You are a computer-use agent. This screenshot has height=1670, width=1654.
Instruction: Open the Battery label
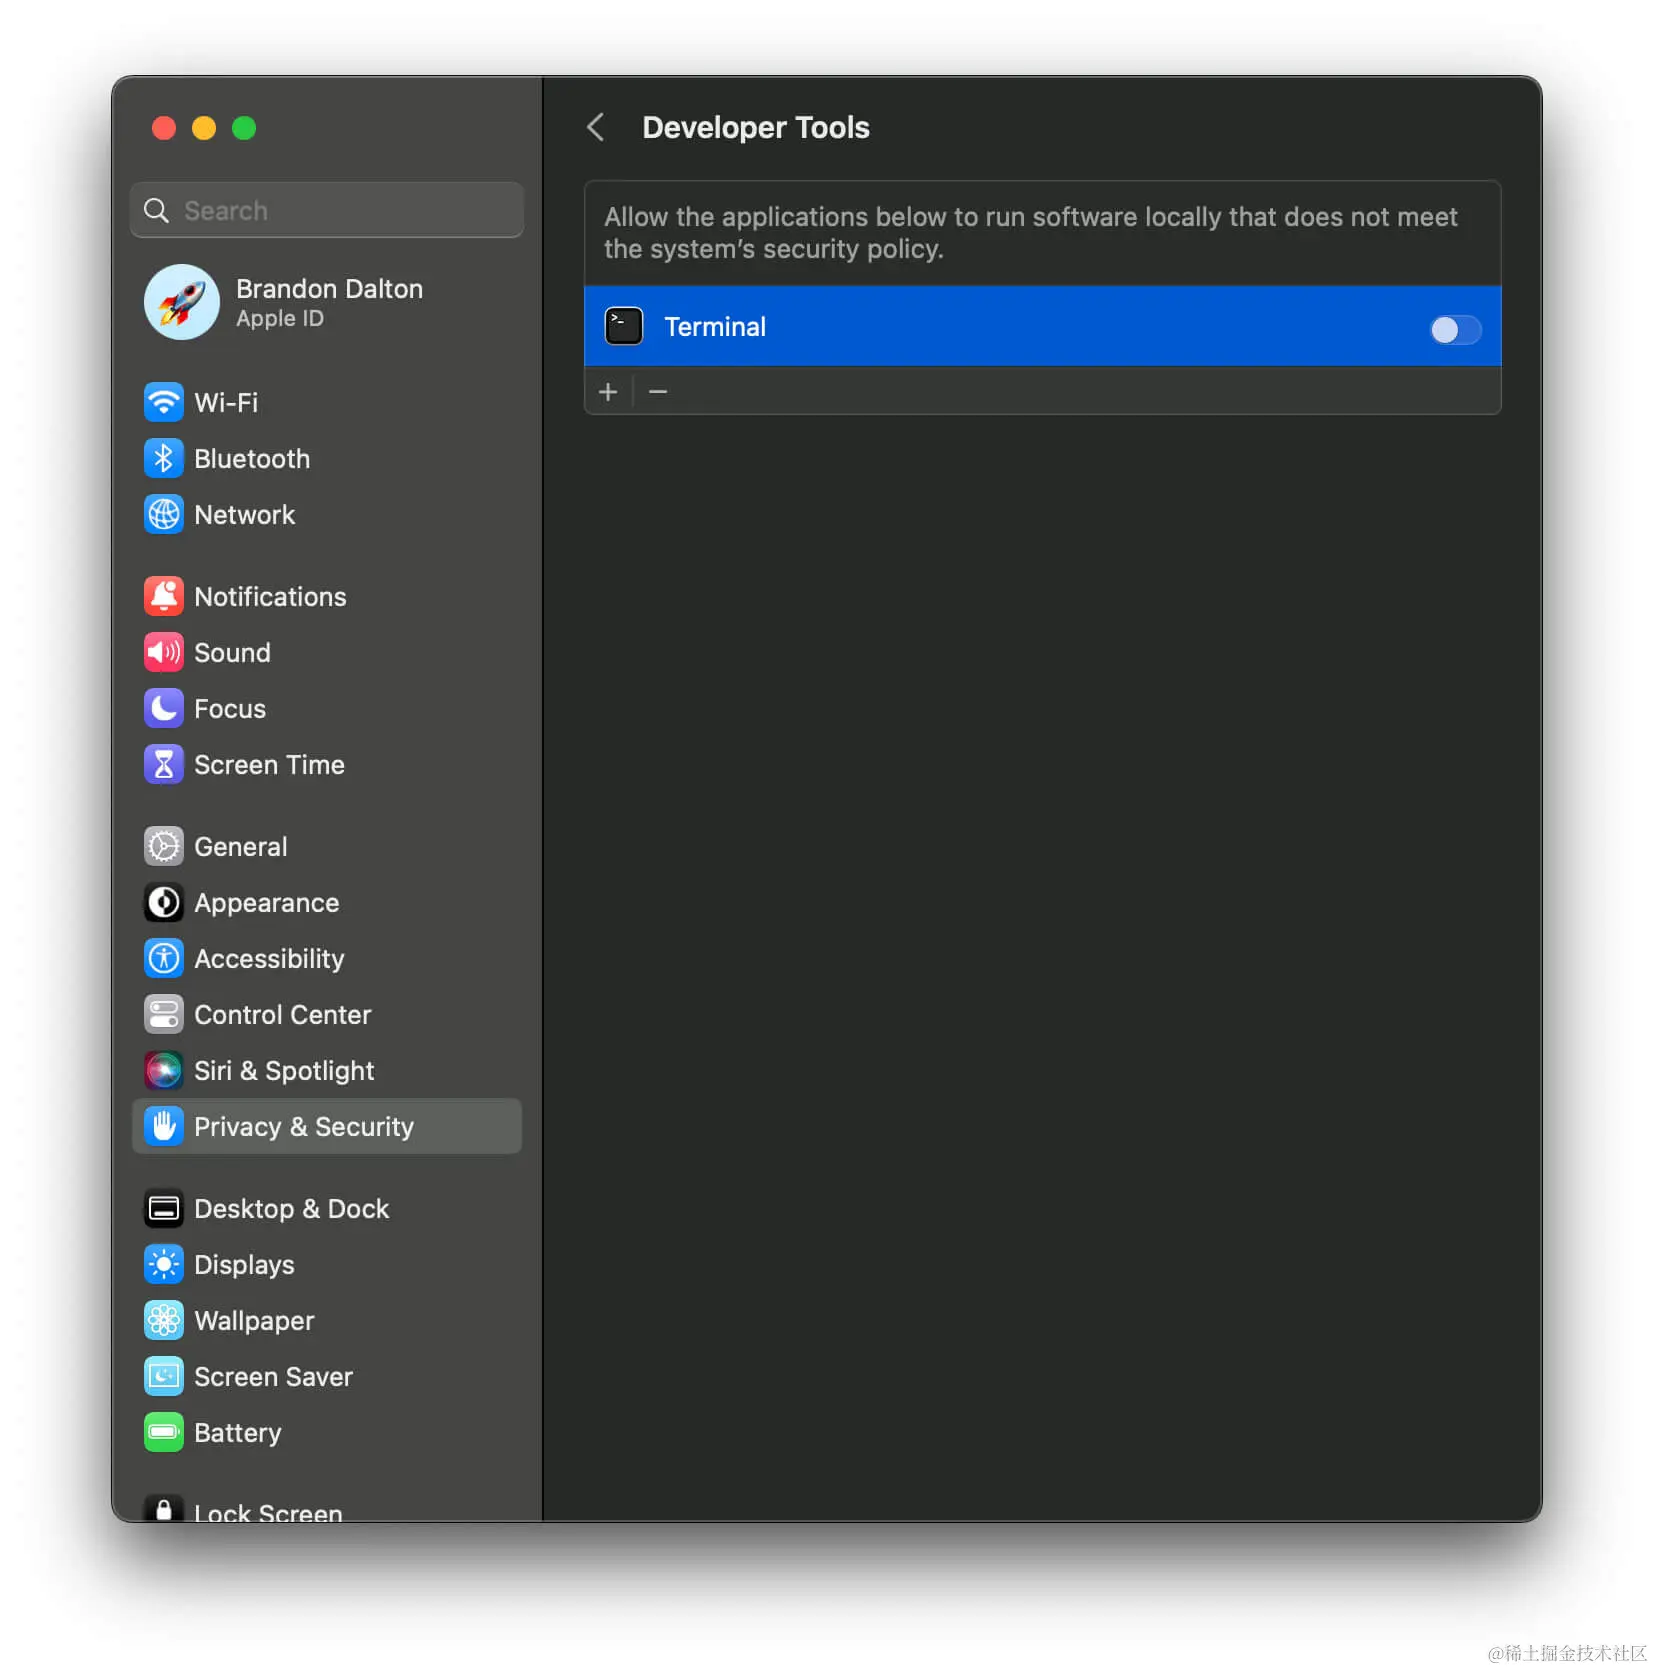click(237, 1432)
